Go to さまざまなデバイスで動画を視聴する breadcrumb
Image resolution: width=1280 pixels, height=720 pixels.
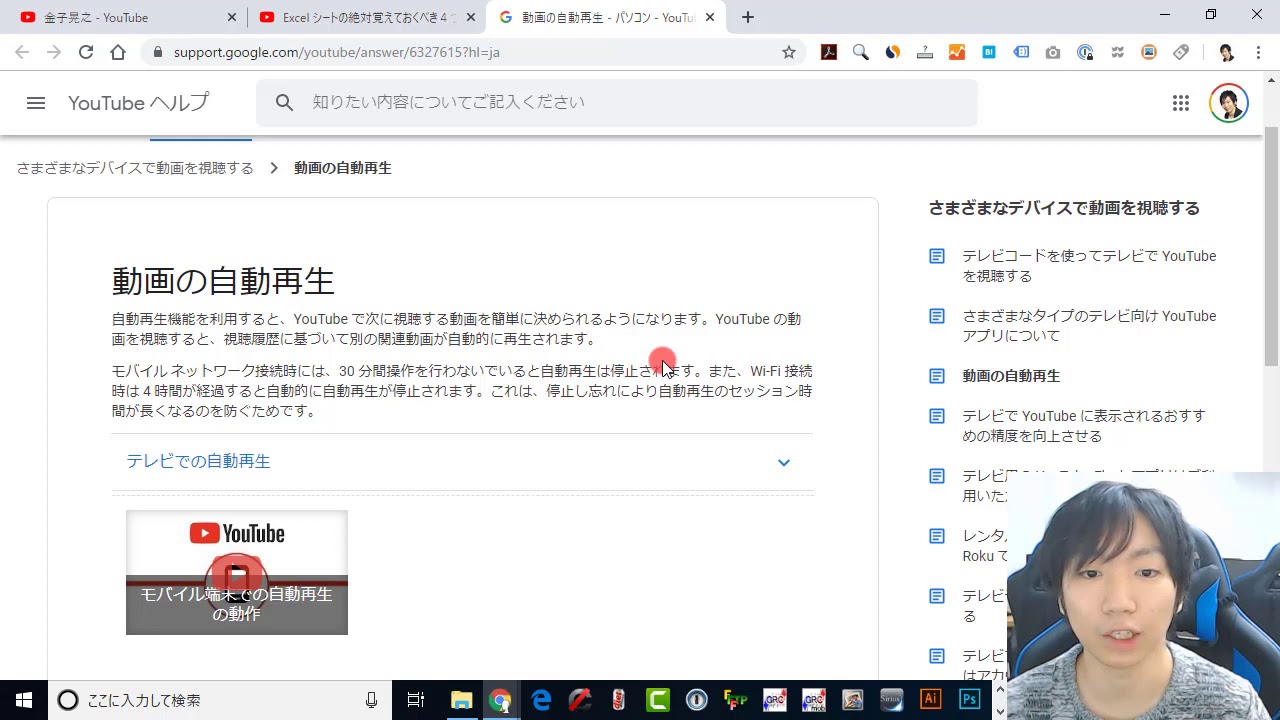coord(135,168)
